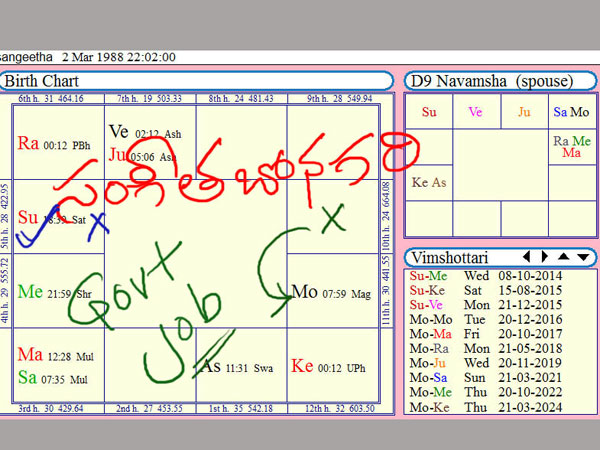Click Ju in the Navamsha chart

[x=524, y=112]
